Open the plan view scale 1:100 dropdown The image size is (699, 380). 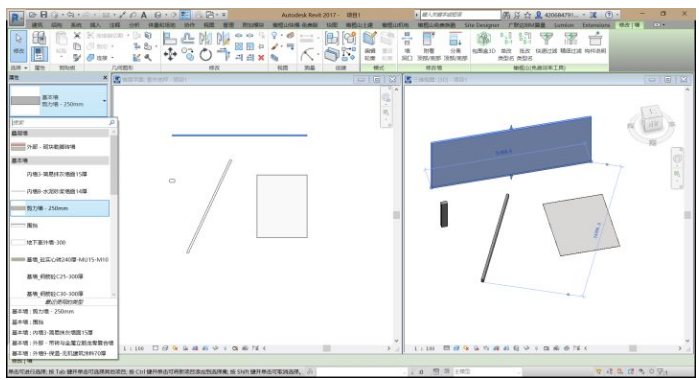click(x=134, y=348)
